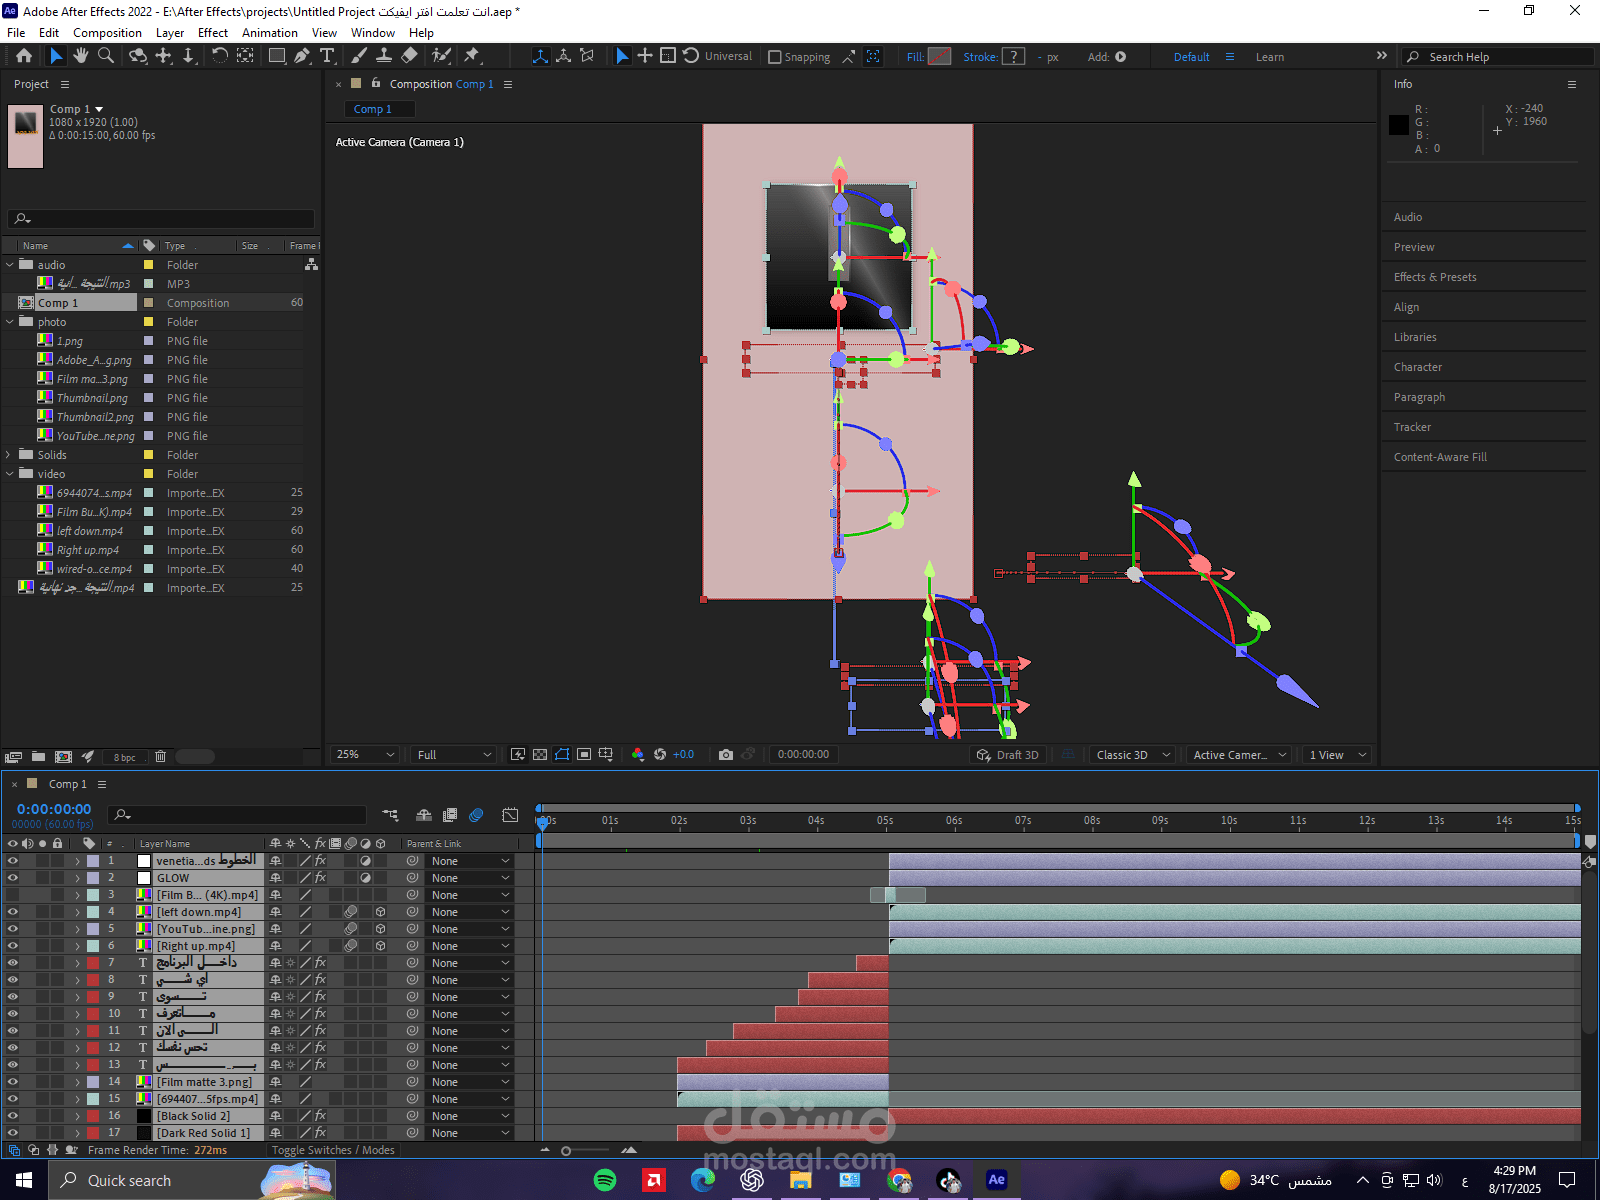
Task: Toggle the transparency grid in viewer
Action: [x=540, y=755]
